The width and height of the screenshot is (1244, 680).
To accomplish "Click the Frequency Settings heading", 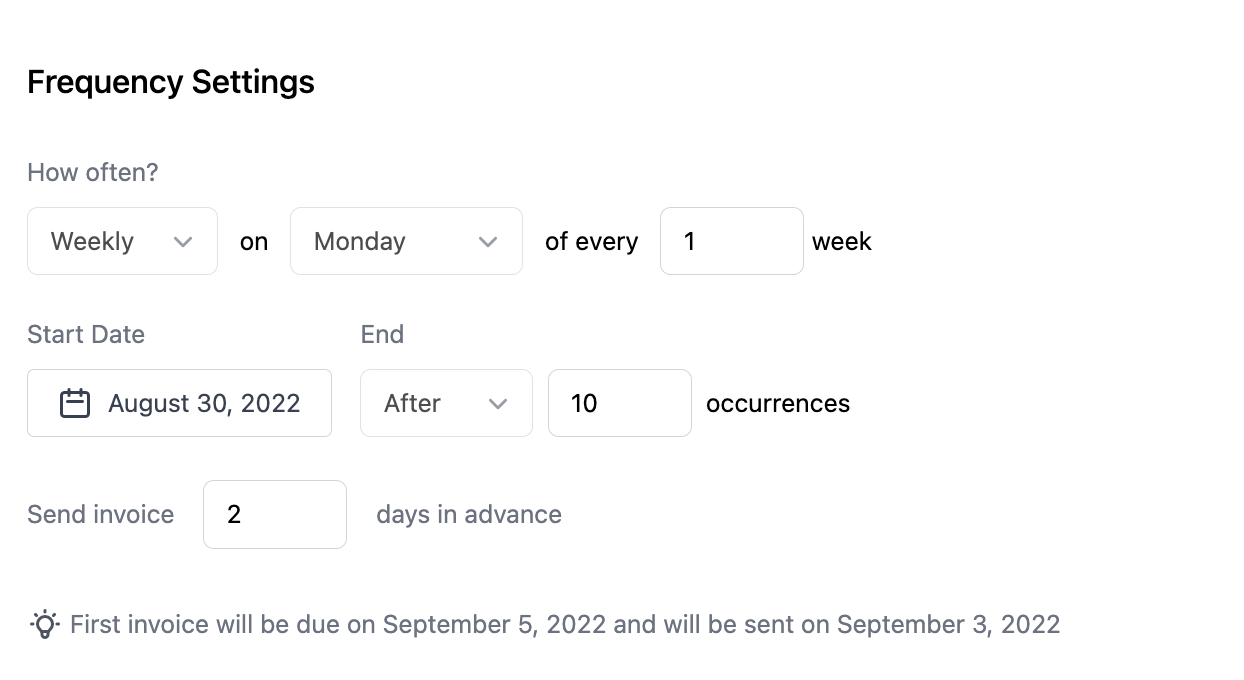I will click(170, 81).
